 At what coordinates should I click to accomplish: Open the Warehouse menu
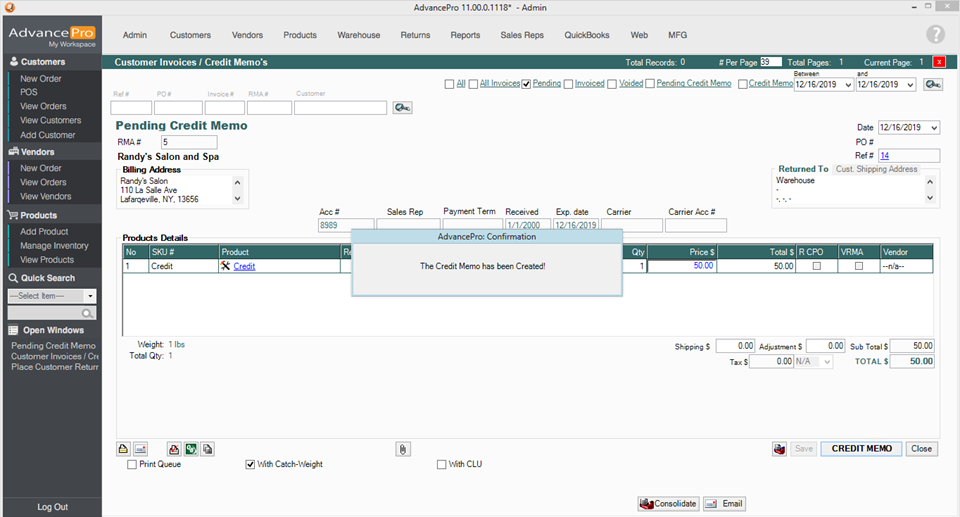(358, 35)
